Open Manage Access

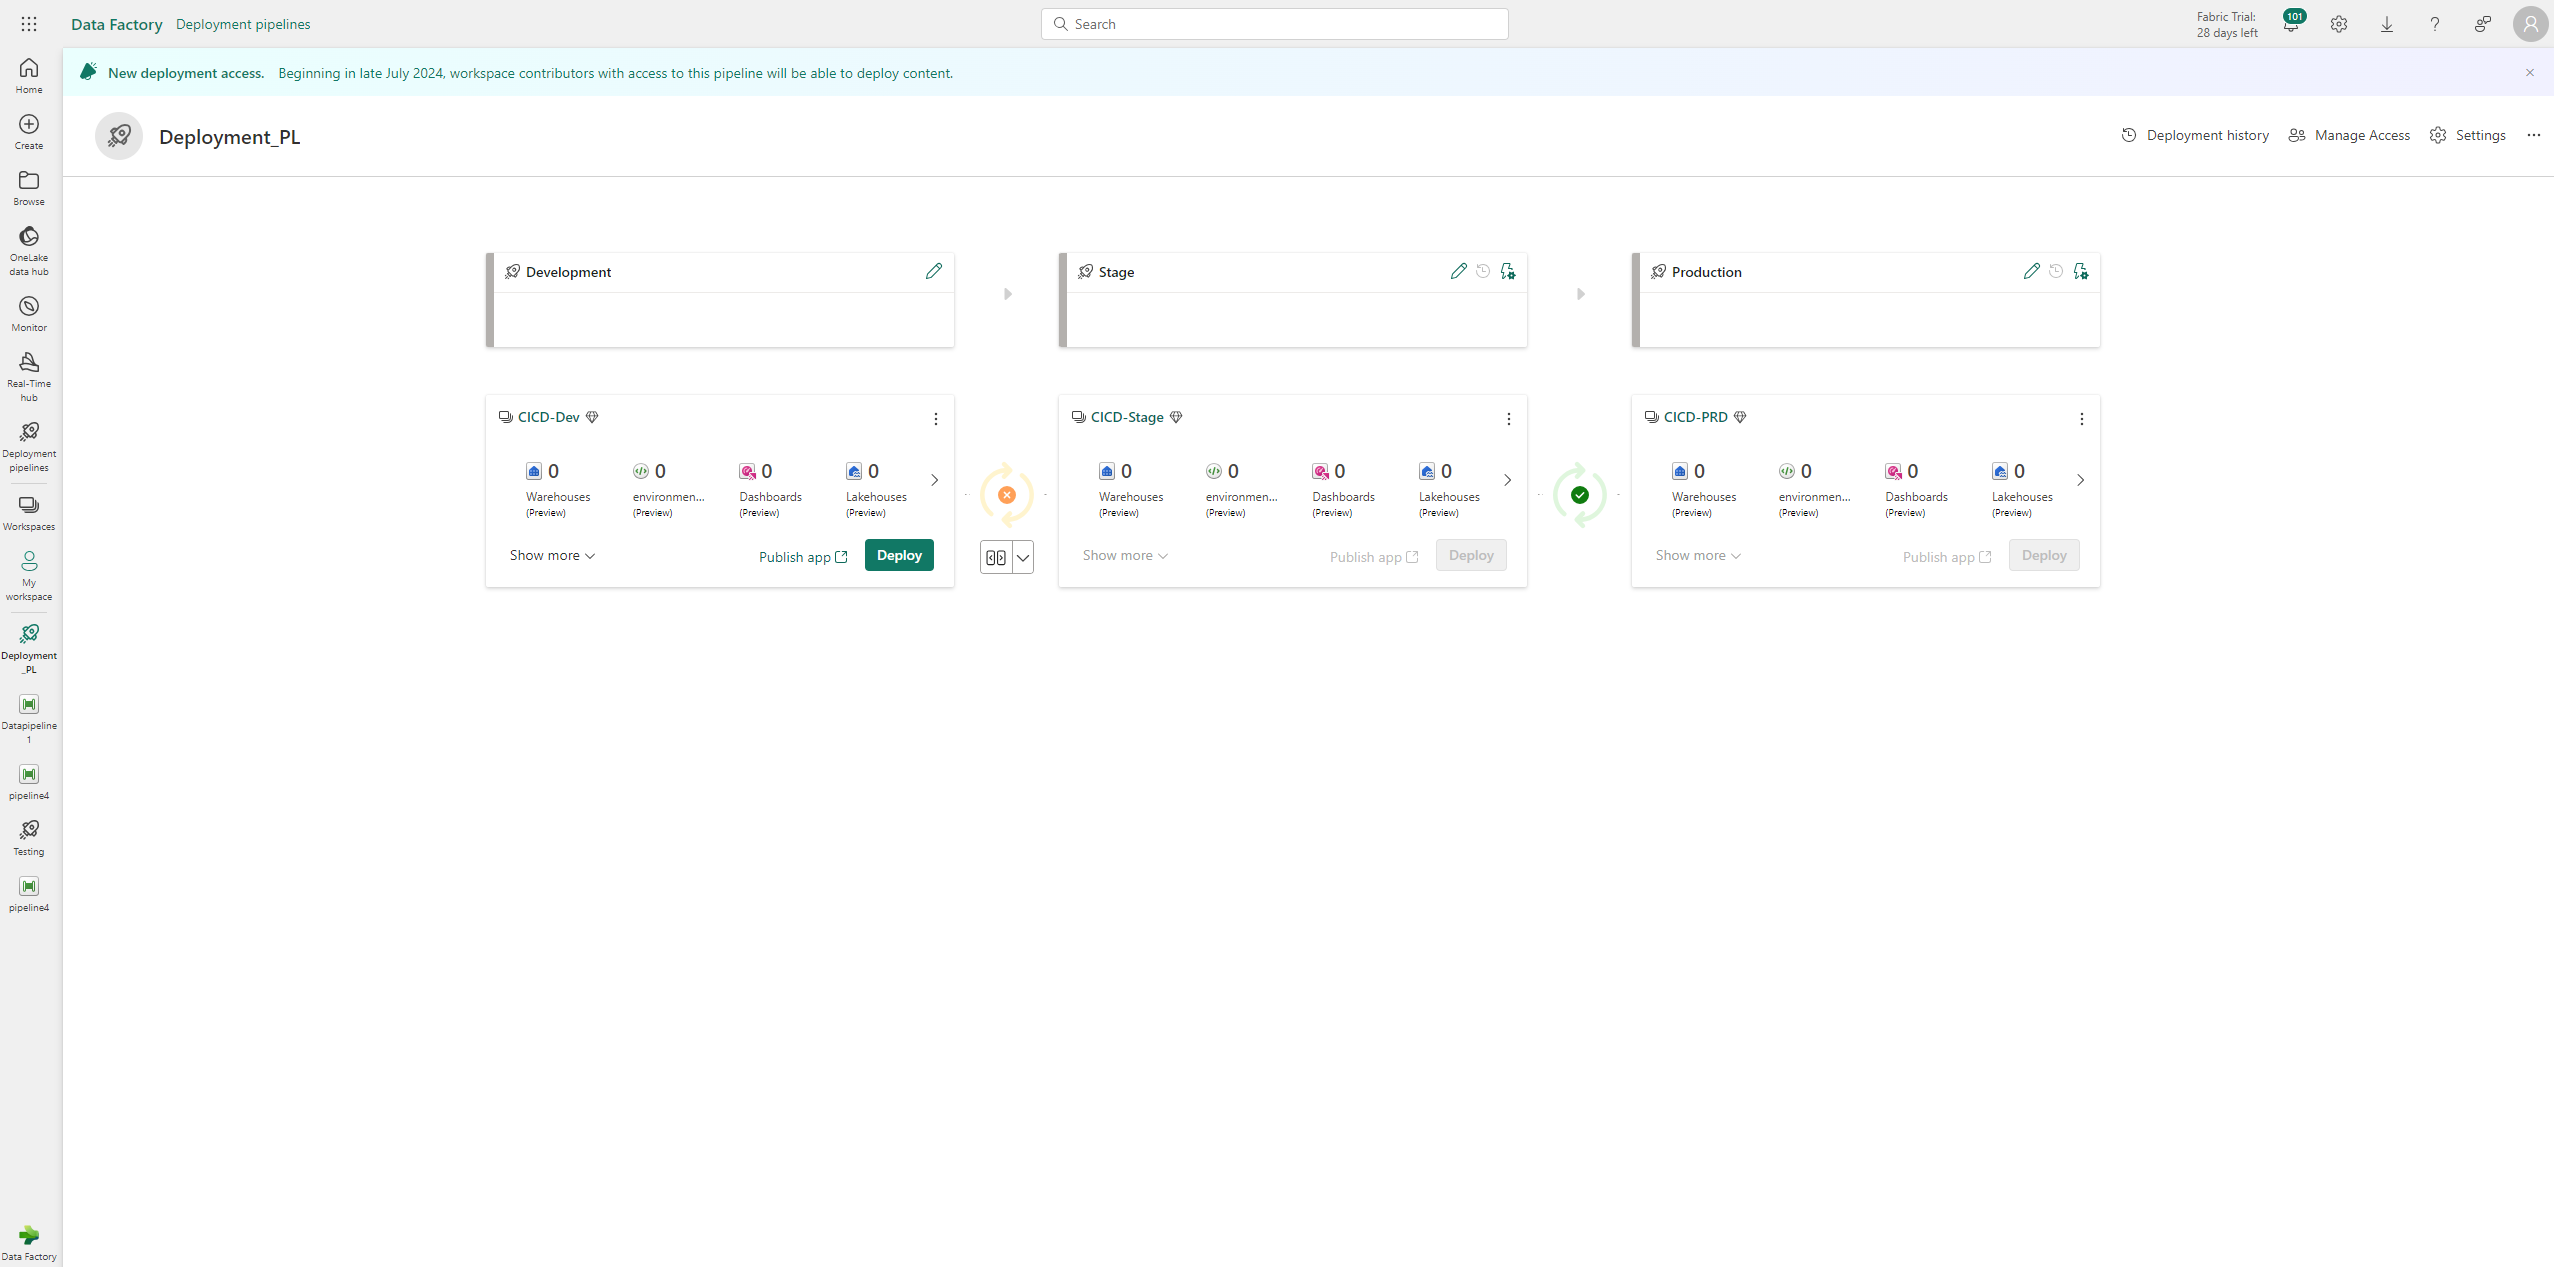[x=2349, y=135]
